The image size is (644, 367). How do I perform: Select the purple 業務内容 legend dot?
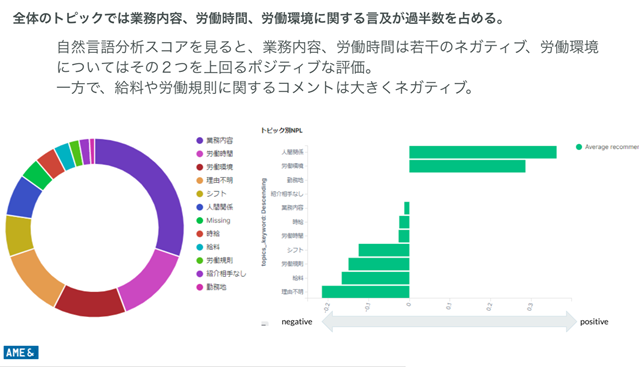tap(200, 140)
